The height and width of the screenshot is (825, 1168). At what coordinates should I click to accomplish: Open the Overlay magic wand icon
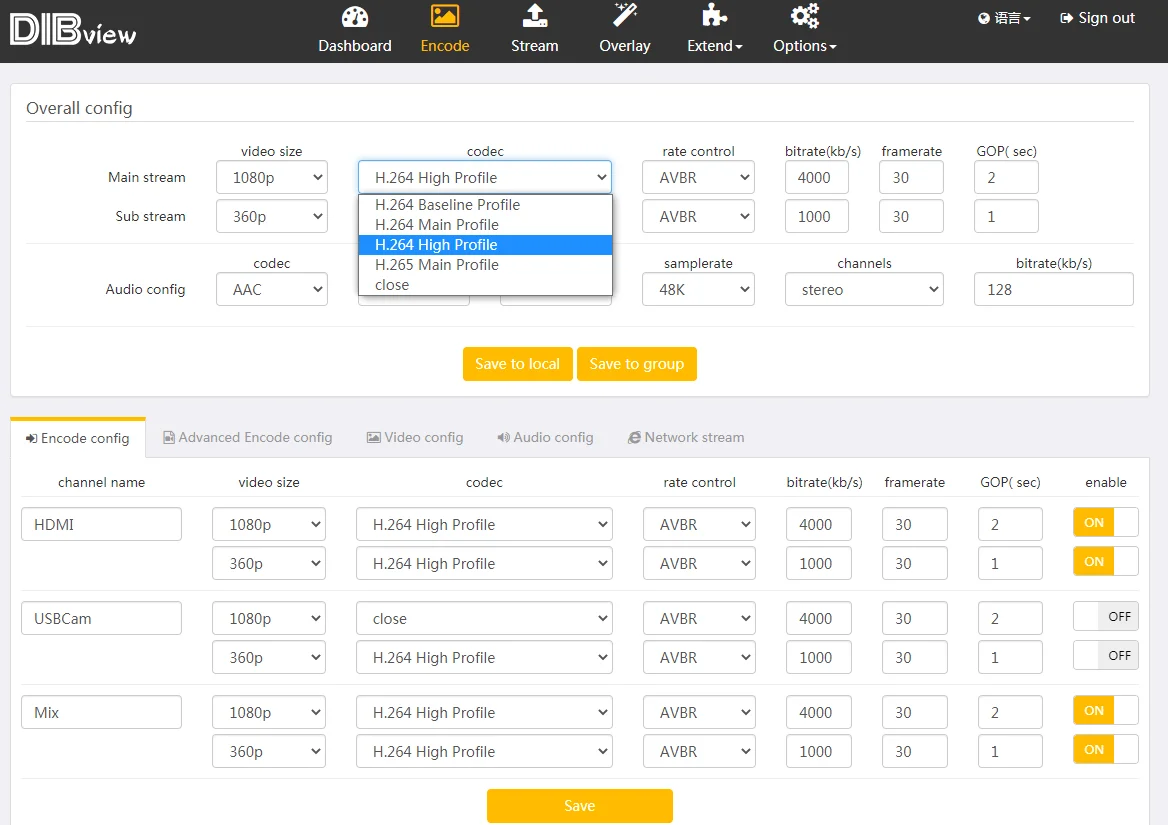click(x=625, y=16)
